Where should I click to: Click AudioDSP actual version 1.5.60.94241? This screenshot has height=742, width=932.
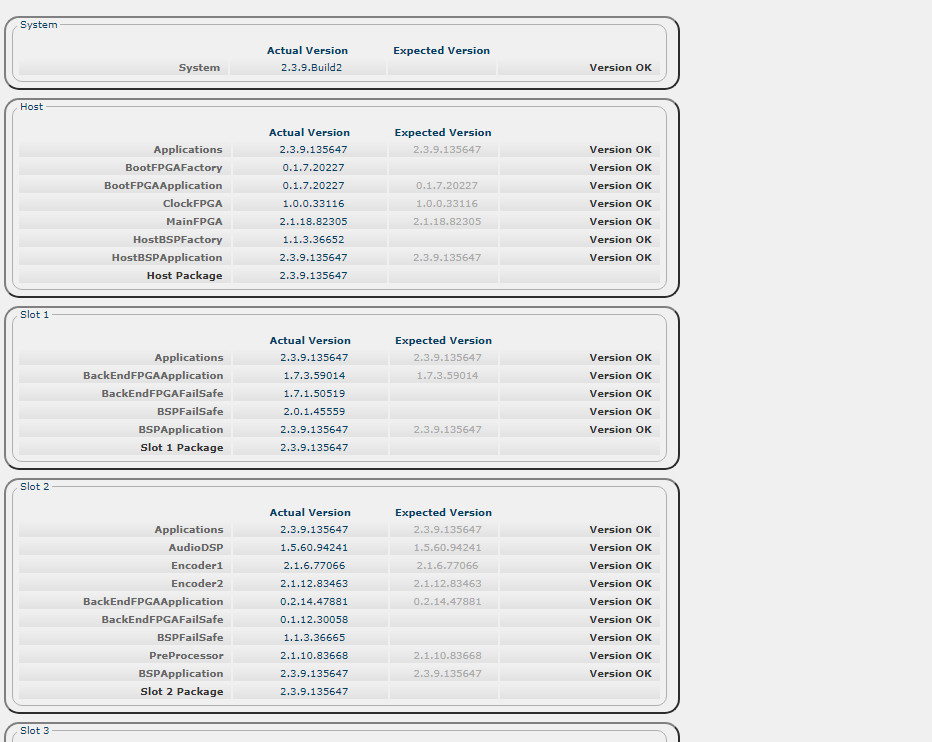point(314,548)
